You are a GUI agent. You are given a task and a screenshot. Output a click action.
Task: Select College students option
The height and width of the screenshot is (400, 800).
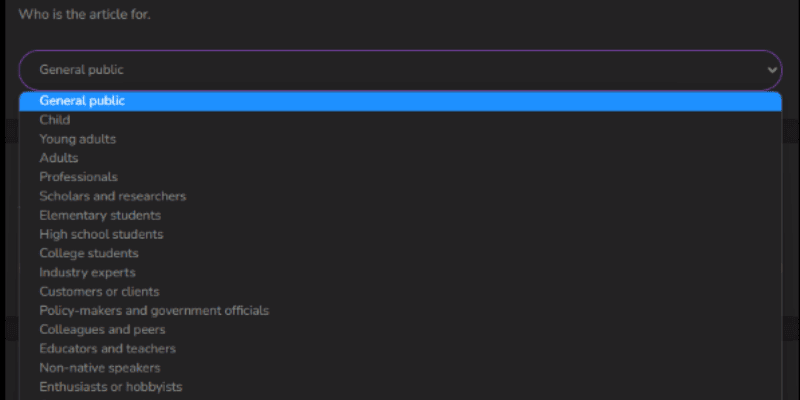(x=400, y=254)
